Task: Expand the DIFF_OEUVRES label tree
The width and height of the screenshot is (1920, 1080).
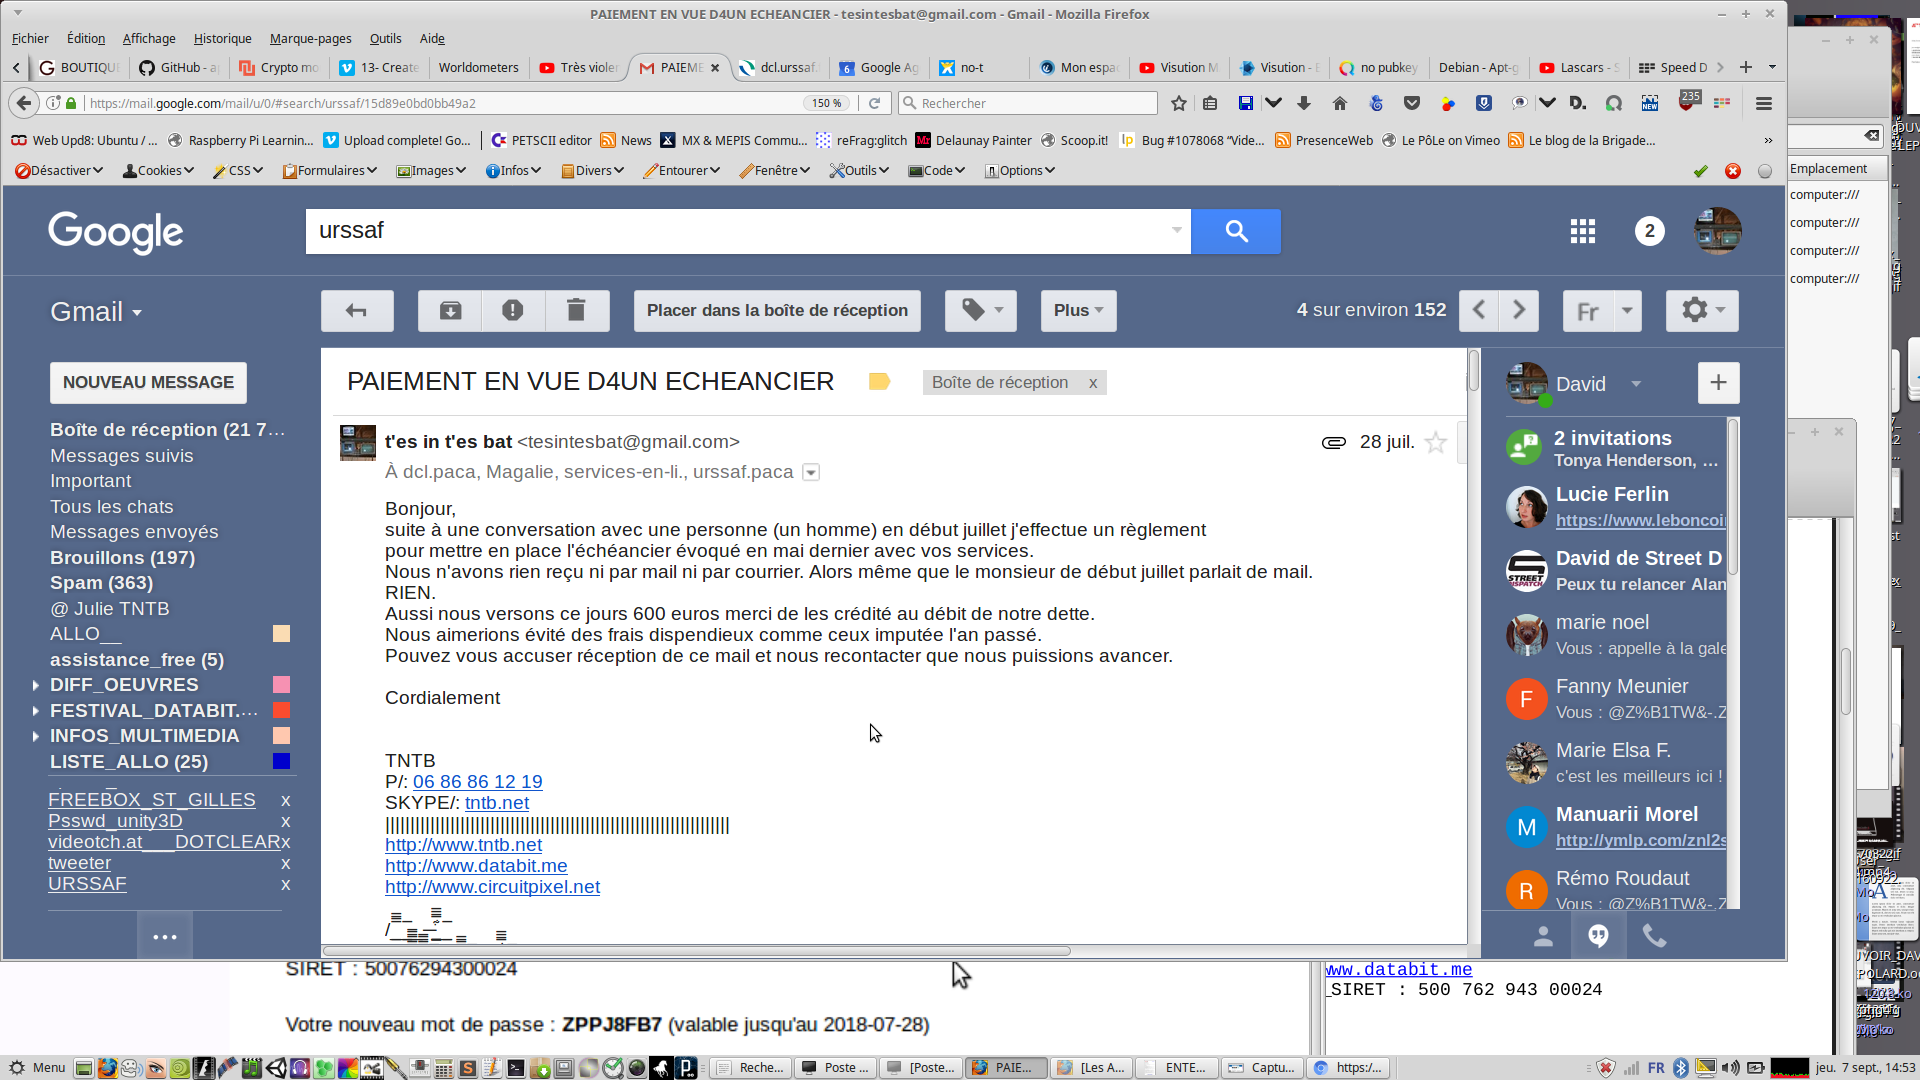Action: tap(36, 685)
